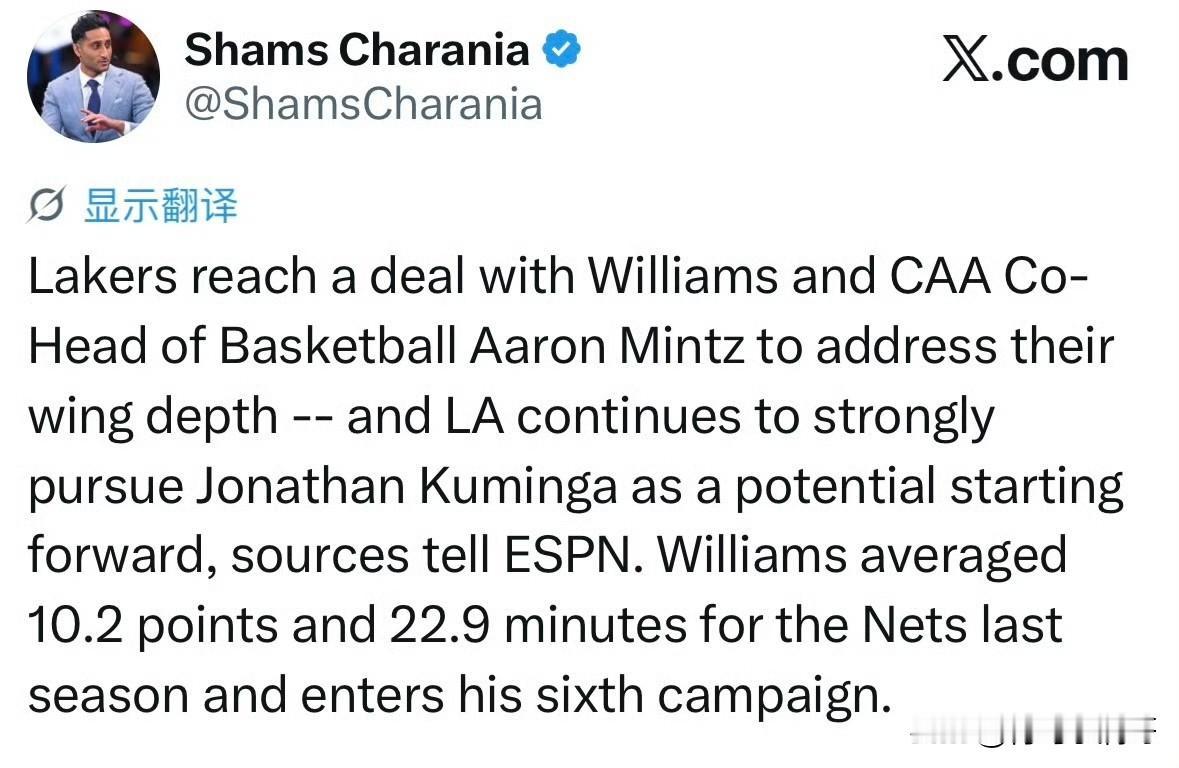Click the phrase wing depth in tweet

pos(153,418)
